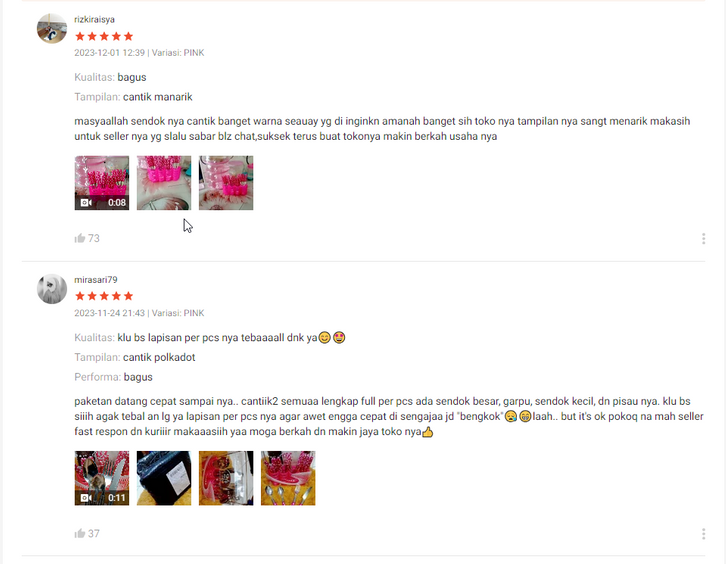Click the rizkiraisya username
The width and height of the screenshot is (726, 564).
coord(94,19)
